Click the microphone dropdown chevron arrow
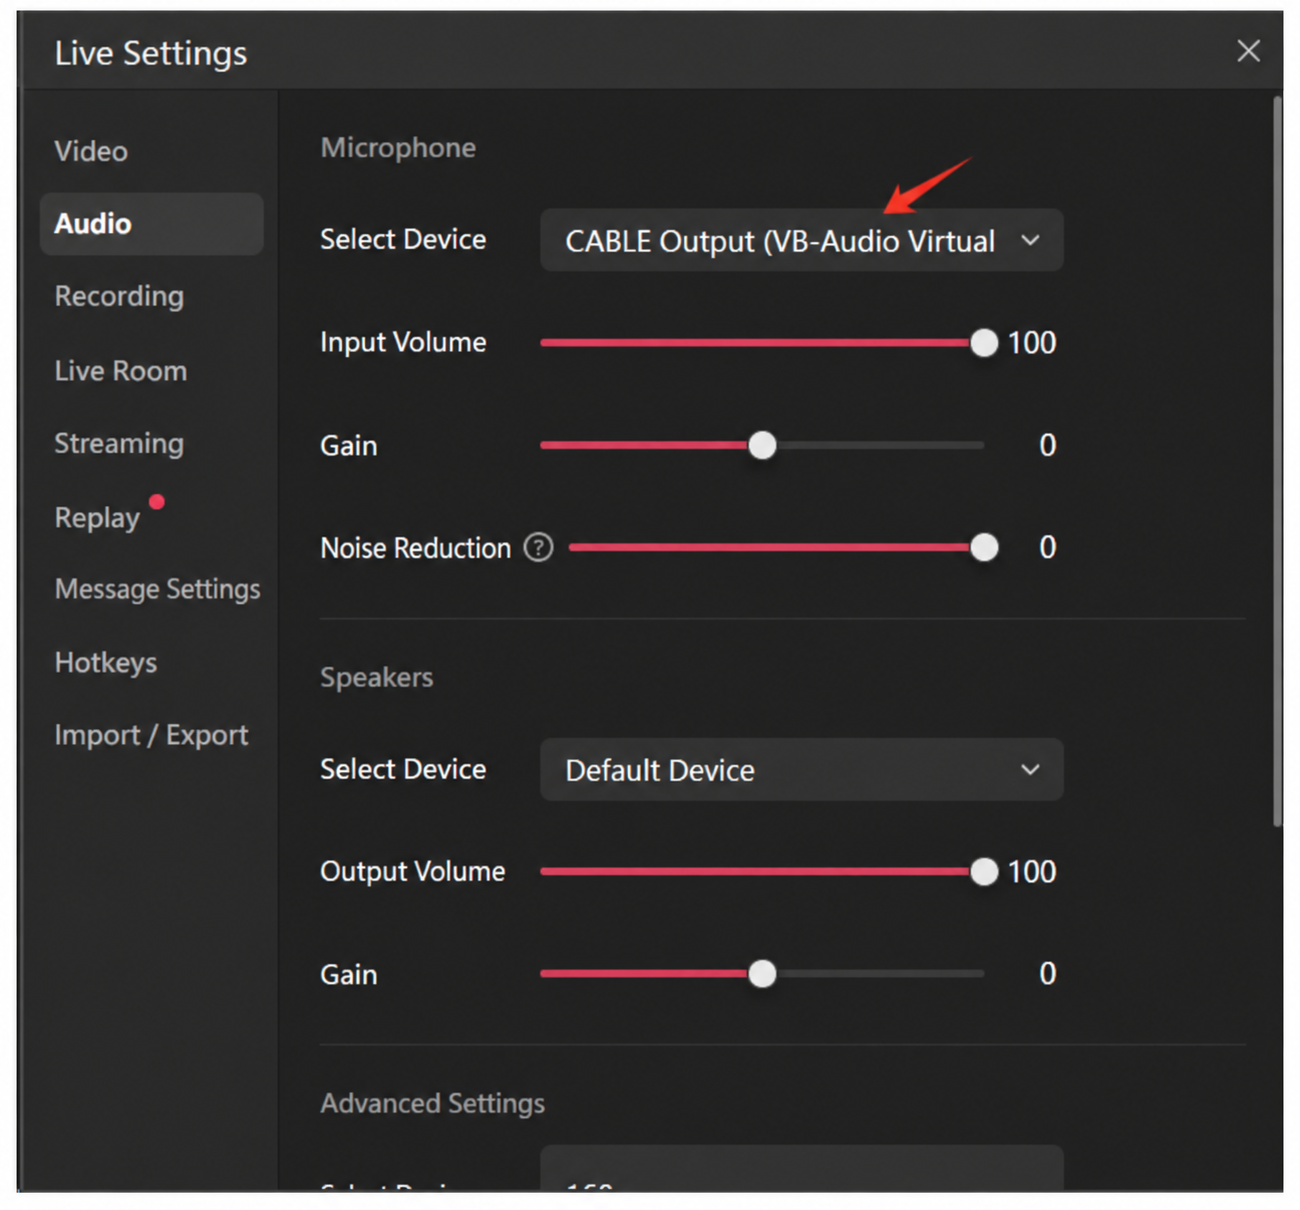The height and width of the screenshot is (1210, 1300). pyautogui.click(x=1030, y=240)
